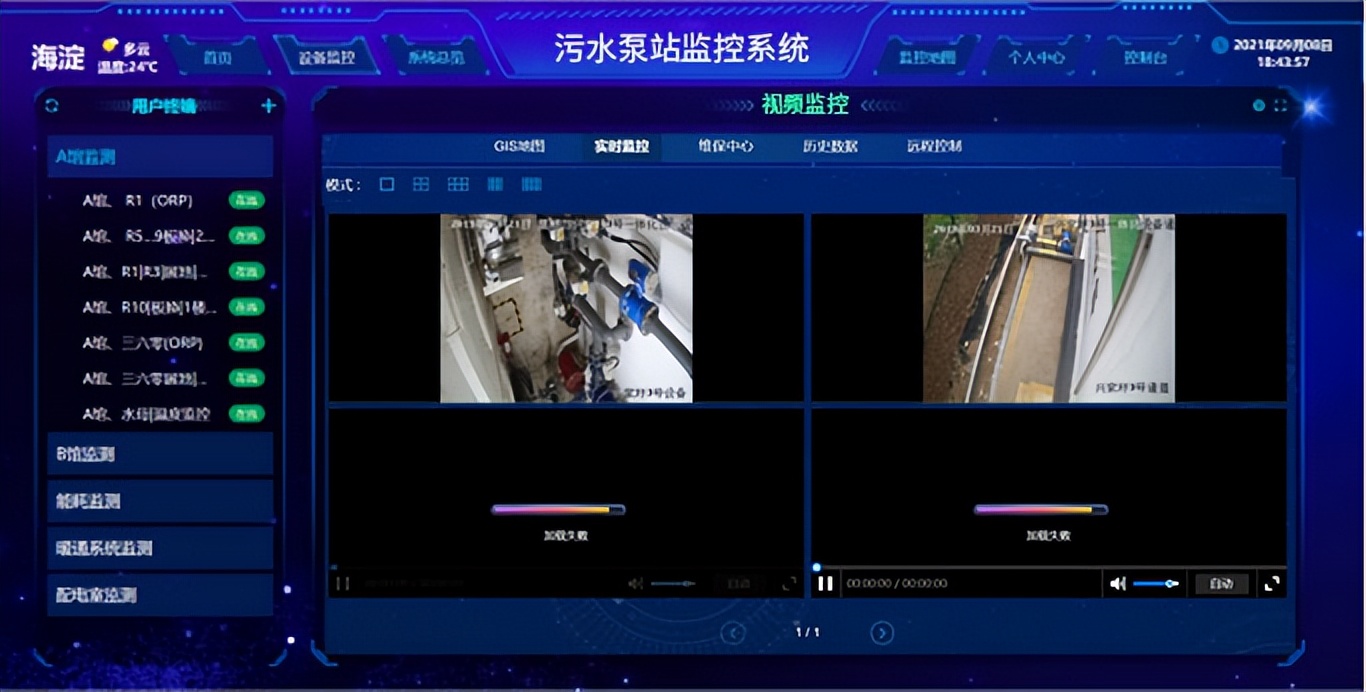Viewport: 1366px width, 692px height.
Task: Click the refresh icon atop the user terminal panel
Action: [x=53, y=105]
